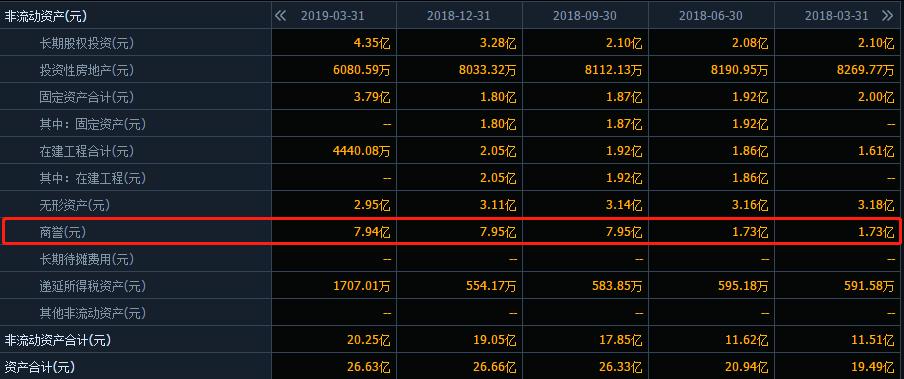Click the 26.66亿 total assets value

494,367
